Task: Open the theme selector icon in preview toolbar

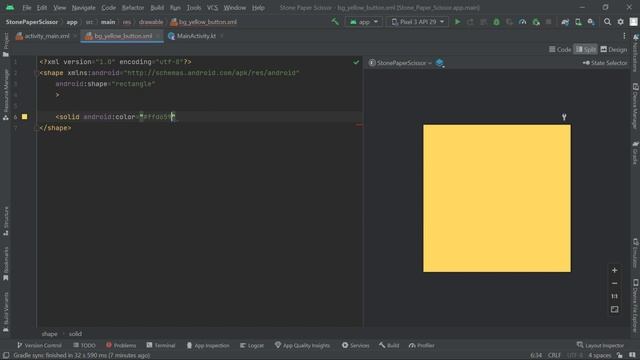Action: pos(440,63)
